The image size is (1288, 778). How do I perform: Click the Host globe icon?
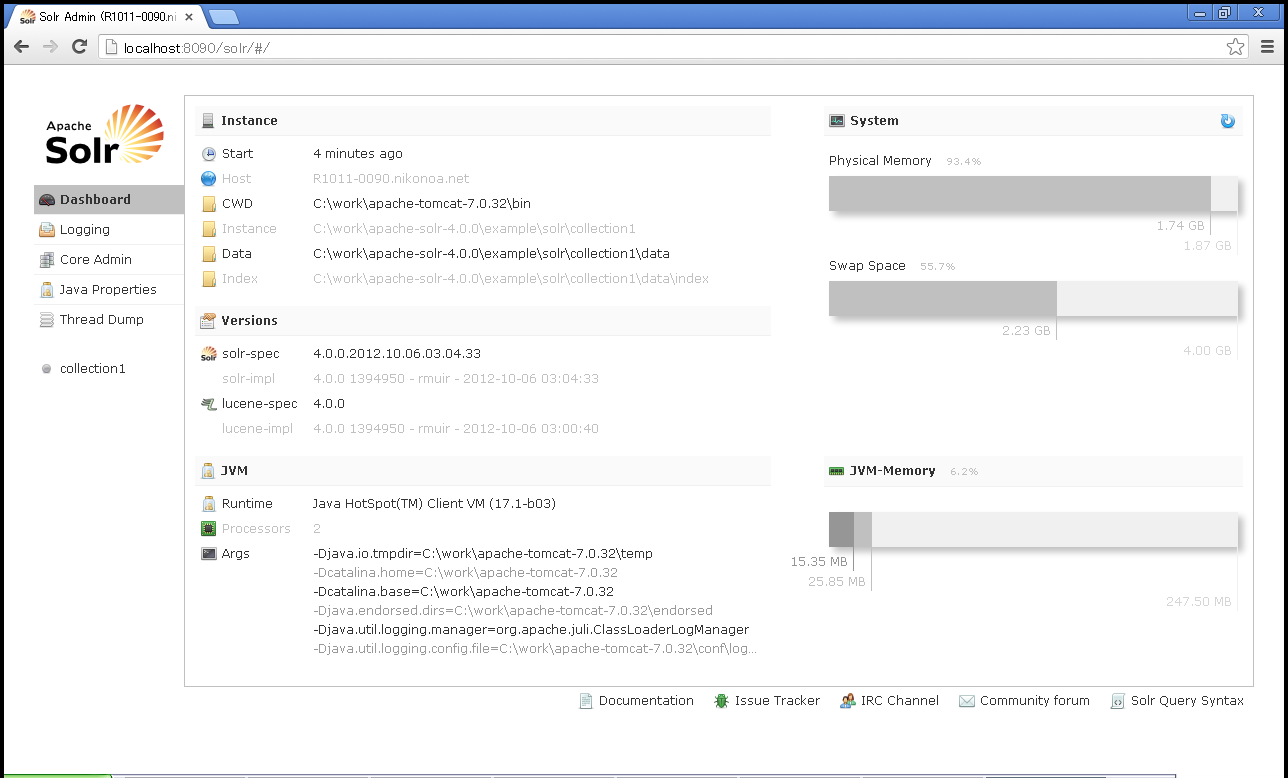208,179
